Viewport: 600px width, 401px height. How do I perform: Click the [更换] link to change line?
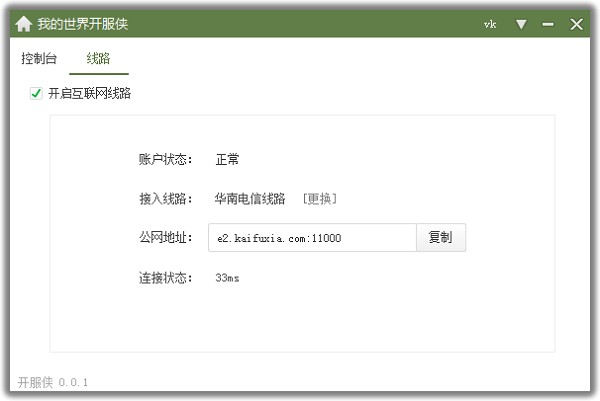click(320, 199)
